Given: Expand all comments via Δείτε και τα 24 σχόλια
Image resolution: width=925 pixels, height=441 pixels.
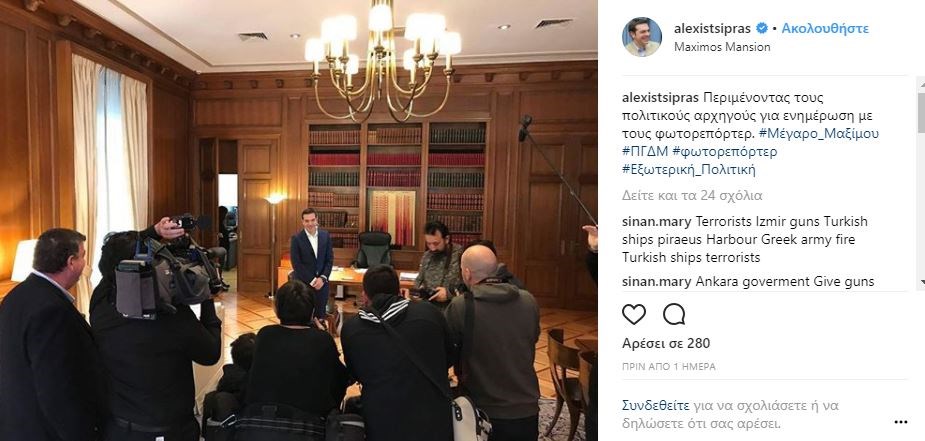Looking at the screenshot, I should (x=693, y=195).
